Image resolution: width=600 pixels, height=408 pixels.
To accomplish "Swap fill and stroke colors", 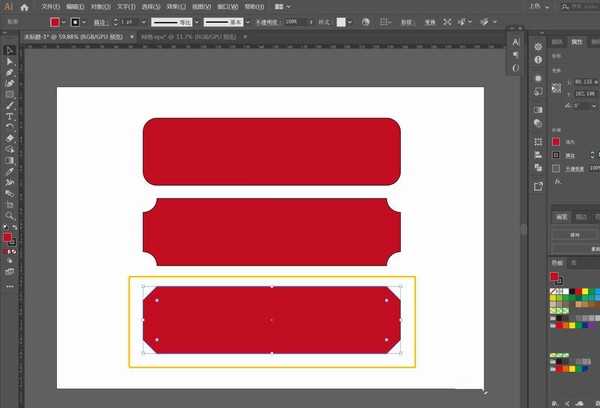I will point(15,227).
